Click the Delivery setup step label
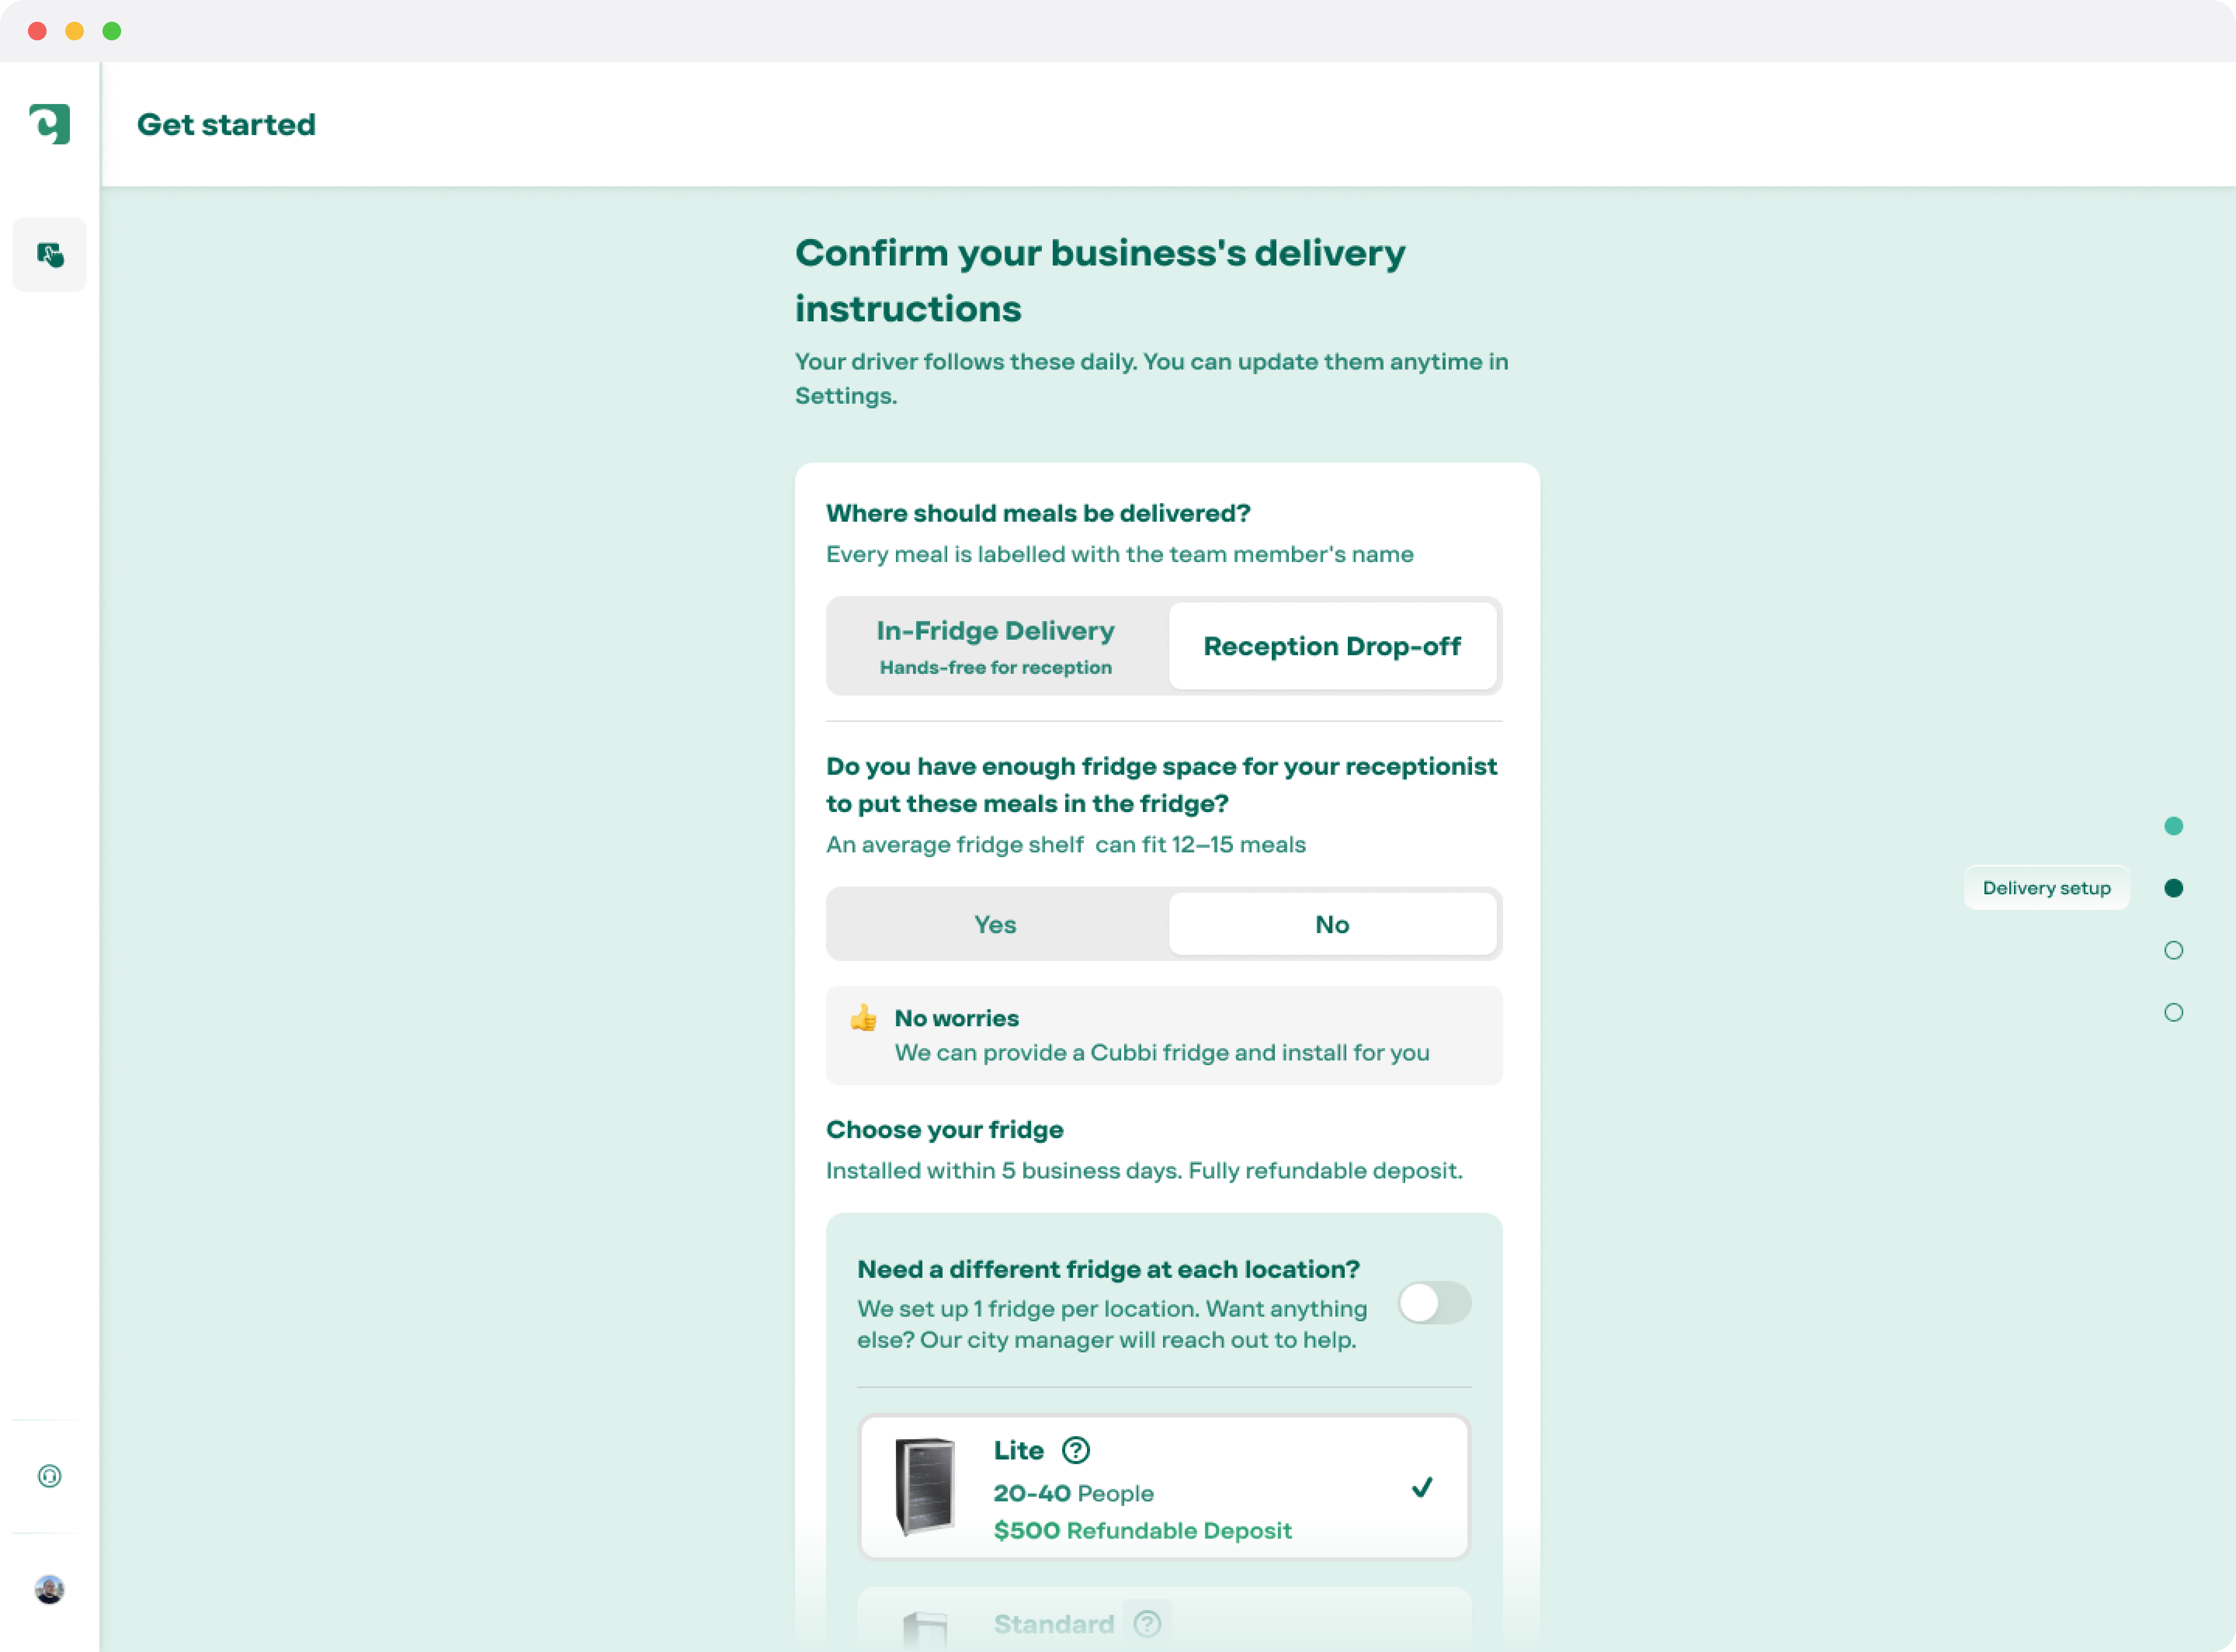The height and width of the screenshot is (1652, 2236). pyautogui.click(x=2046, y=888)
